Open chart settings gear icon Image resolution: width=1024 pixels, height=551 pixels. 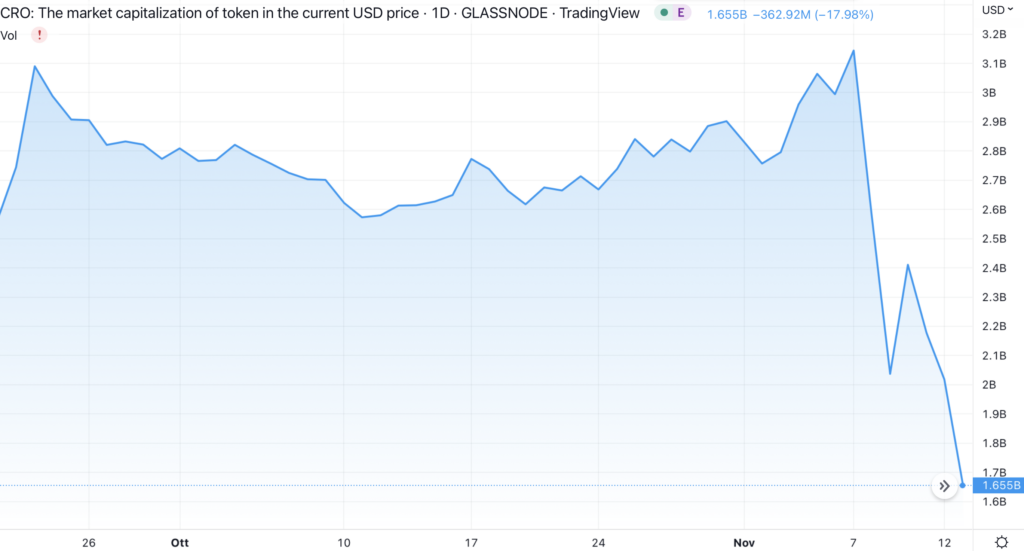pyautogui.click(x=1001, y=541)
